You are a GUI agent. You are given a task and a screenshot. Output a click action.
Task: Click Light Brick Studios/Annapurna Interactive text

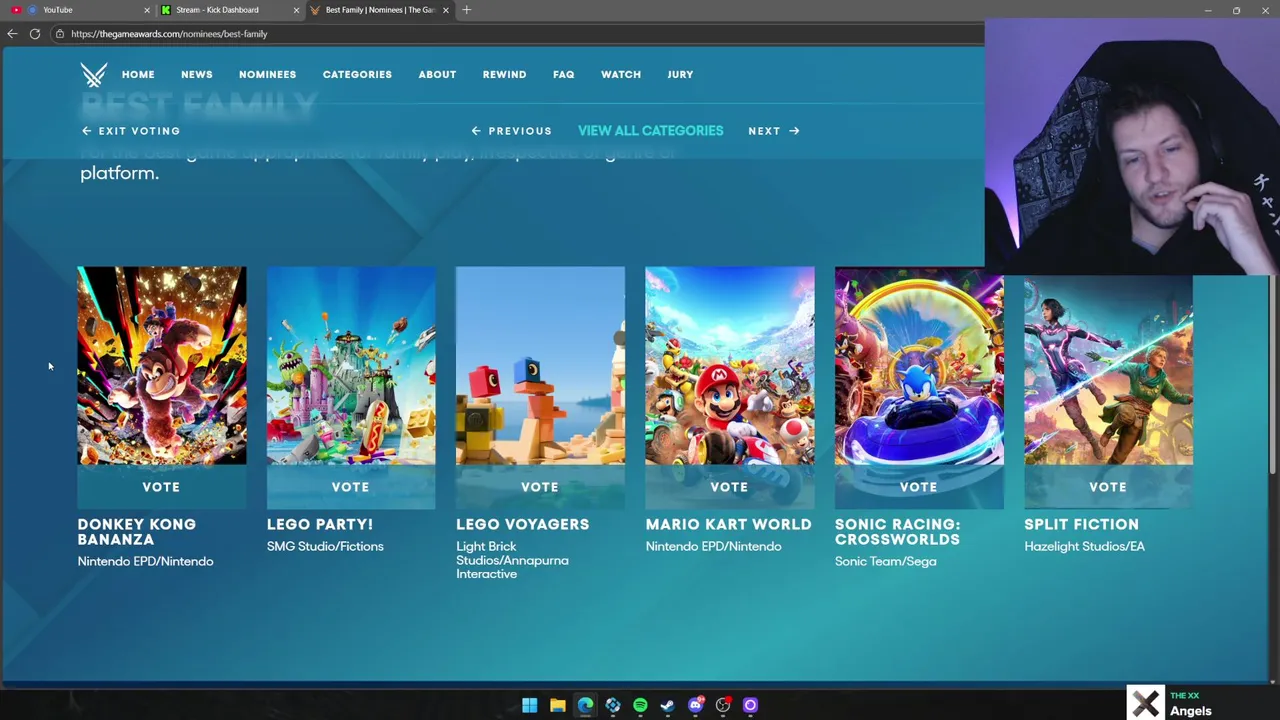512,560
